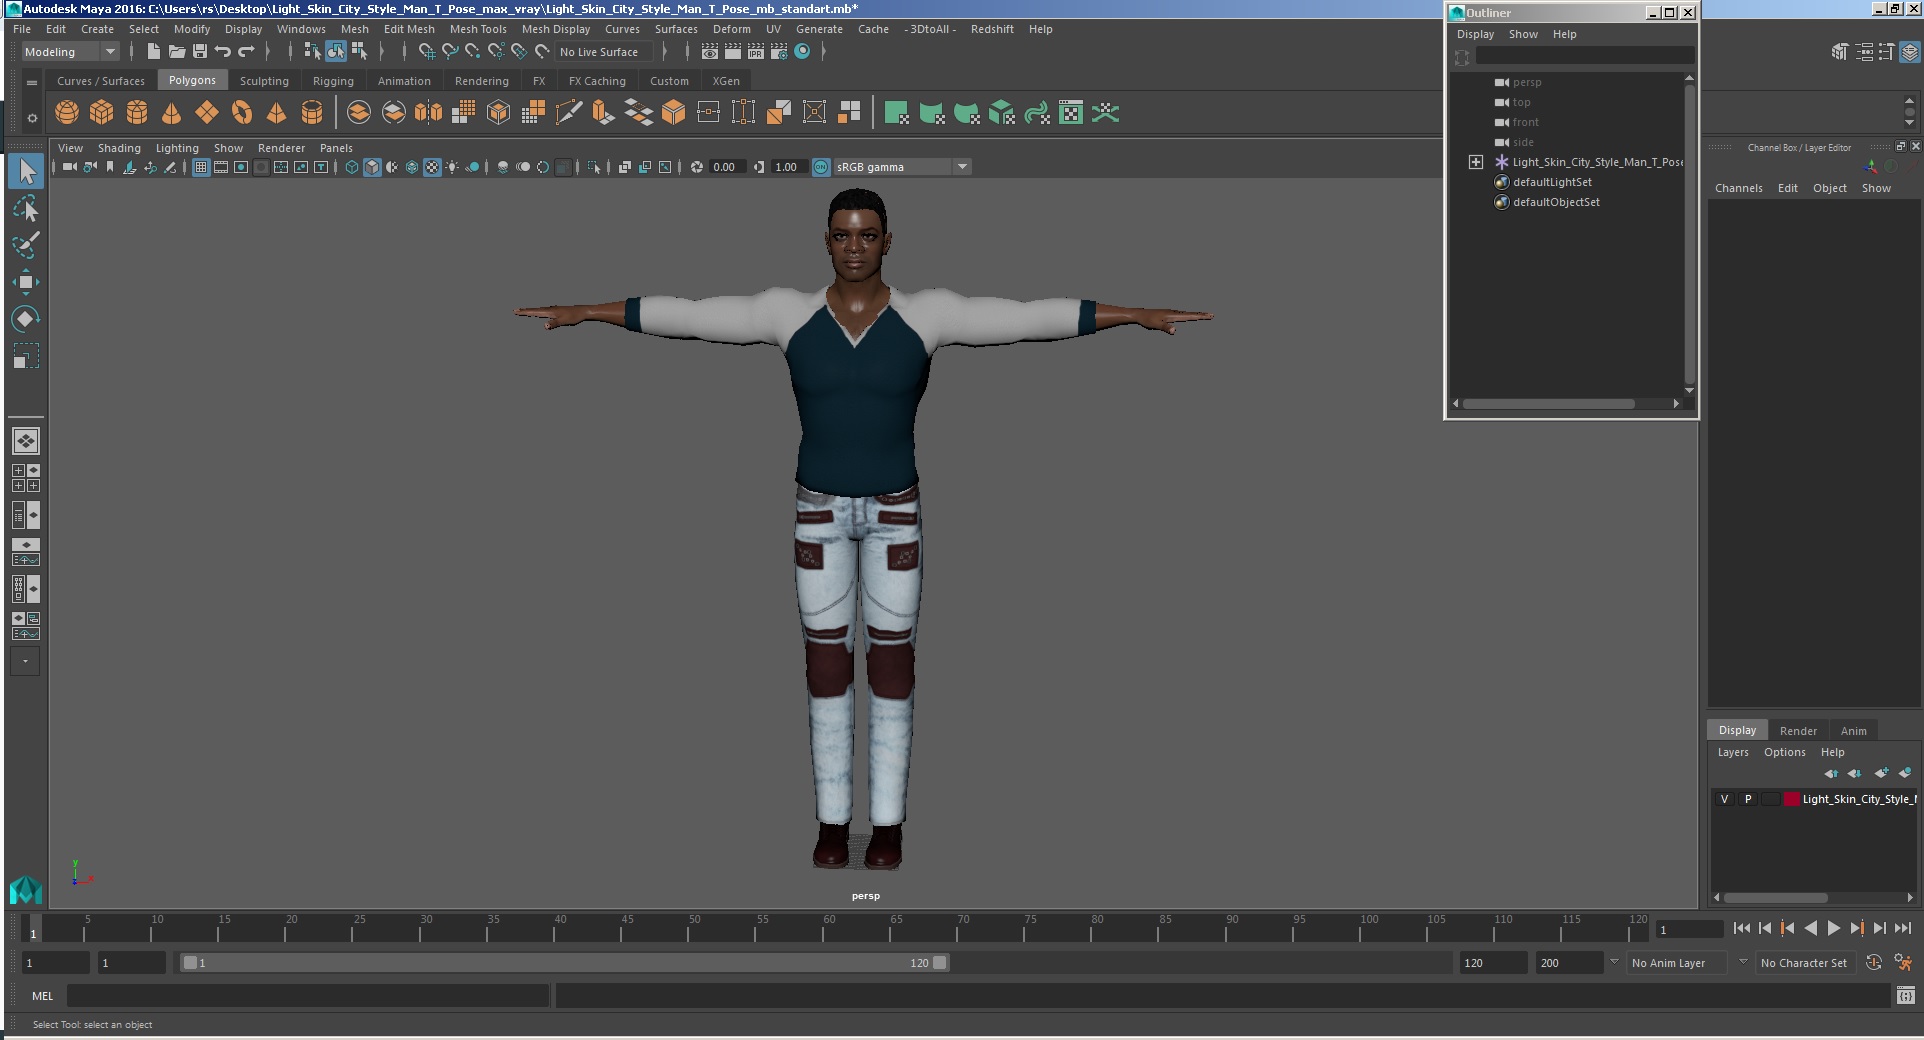This screenshot has height=1040, width=1924.
Task: Open Layer Editor Options menu
Action: (x=1784, y=752)
